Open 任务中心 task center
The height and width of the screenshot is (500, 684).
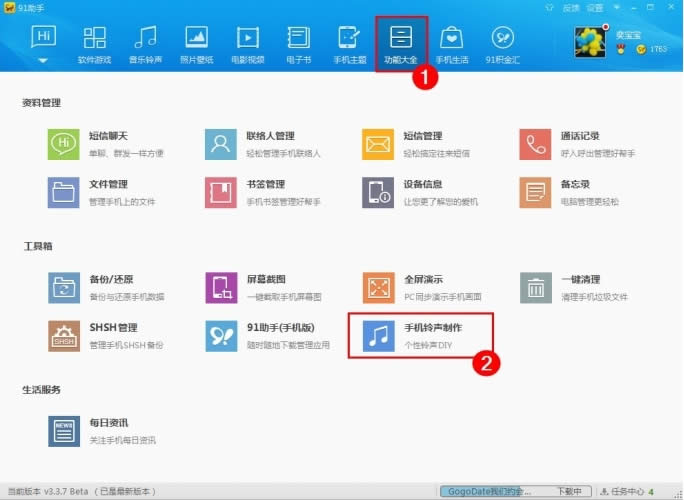coord(627,492)
